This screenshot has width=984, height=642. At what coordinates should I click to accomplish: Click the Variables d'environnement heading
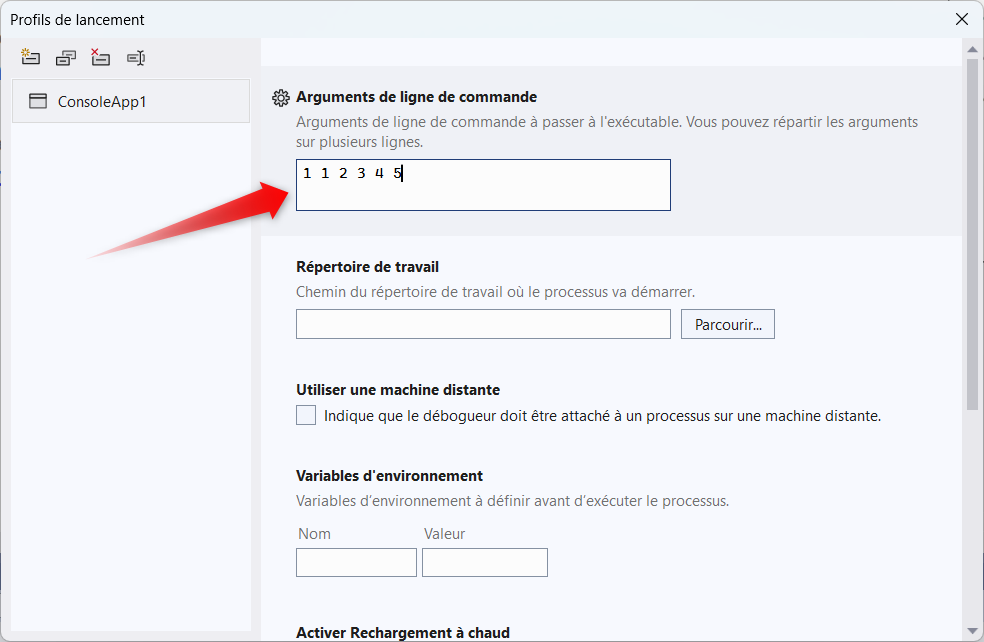point(390,476)
